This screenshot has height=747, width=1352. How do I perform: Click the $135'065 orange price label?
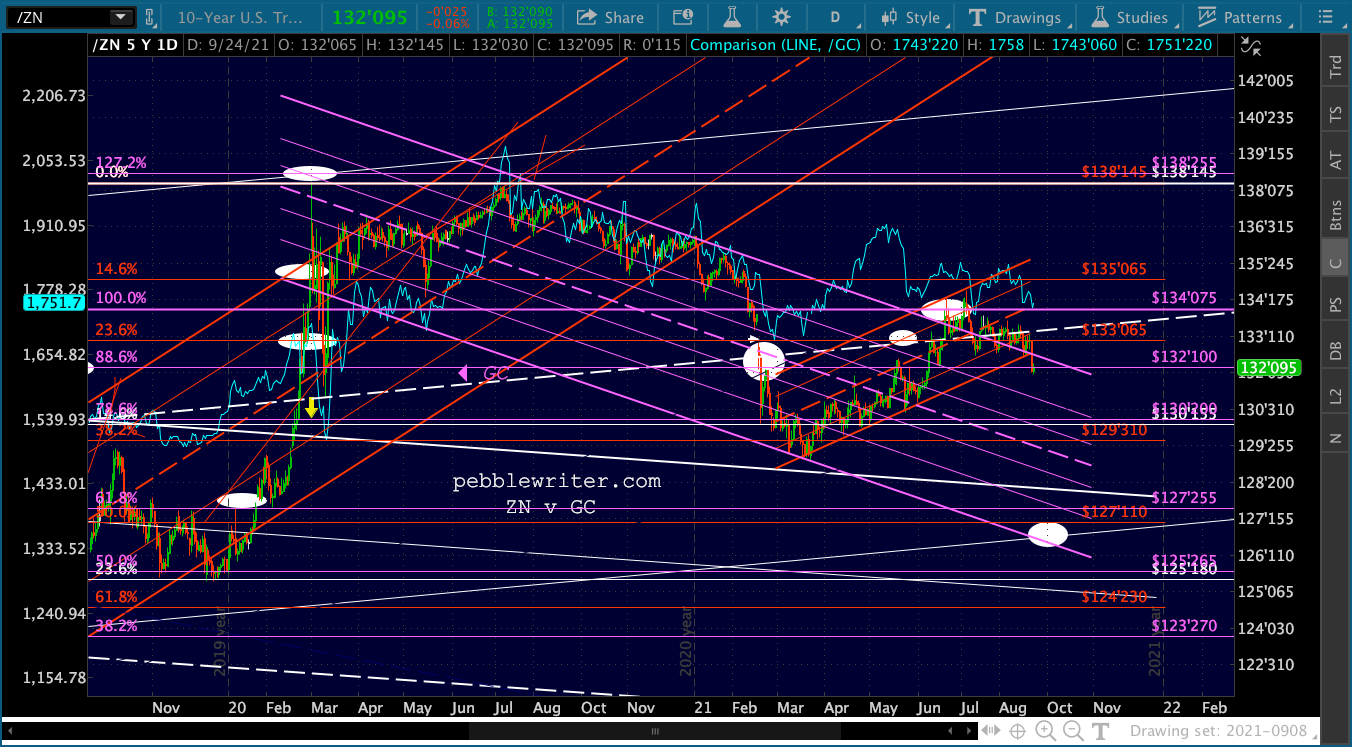point(1114,269)
